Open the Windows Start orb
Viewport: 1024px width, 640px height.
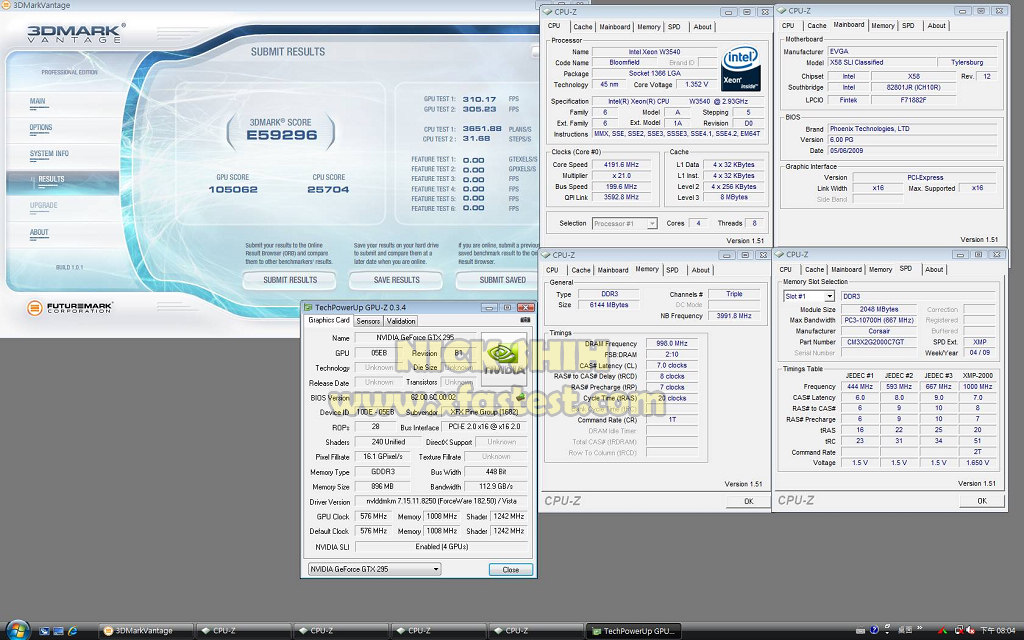[x=17, y=630]
